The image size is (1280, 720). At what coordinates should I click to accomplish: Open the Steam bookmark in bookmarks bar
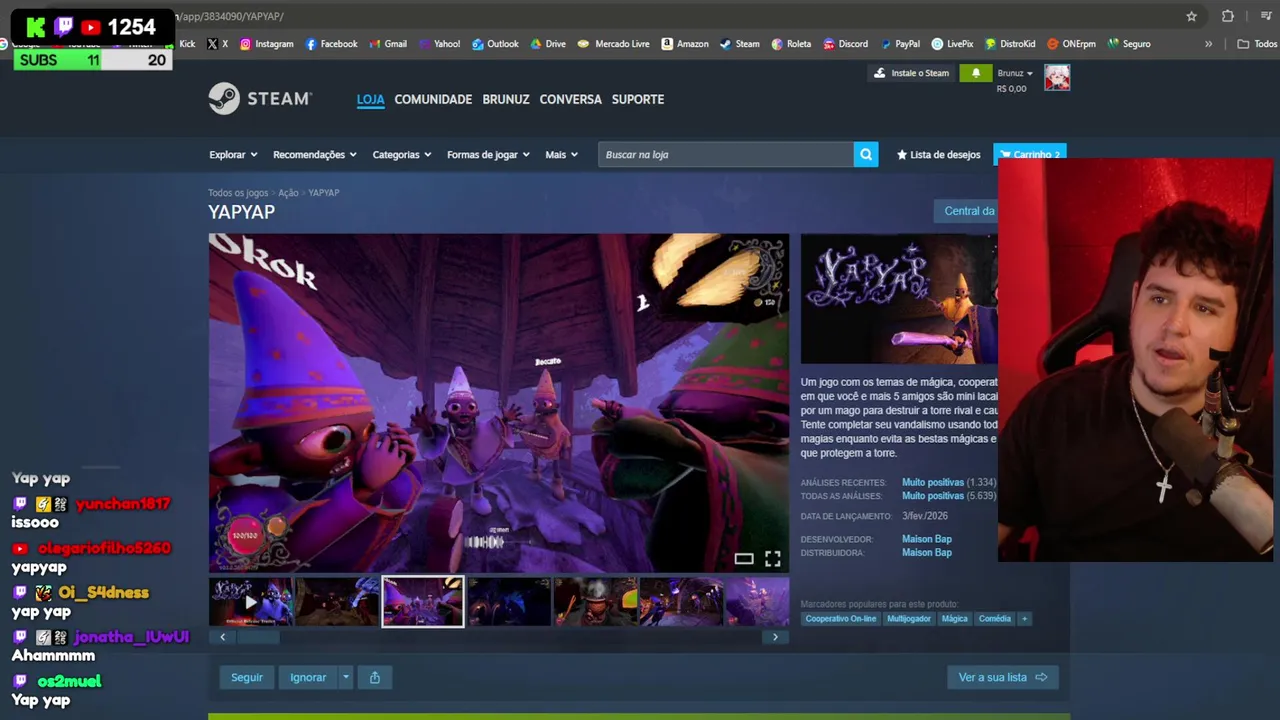coord(739,44)
